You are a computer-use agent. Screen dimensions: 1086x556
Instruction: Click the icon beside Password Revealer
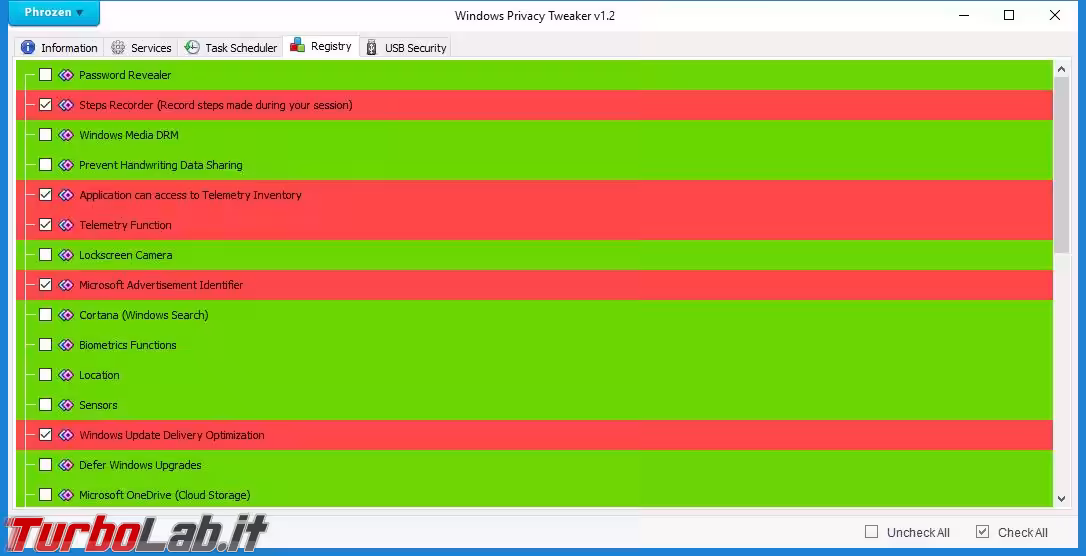[66, 75]
